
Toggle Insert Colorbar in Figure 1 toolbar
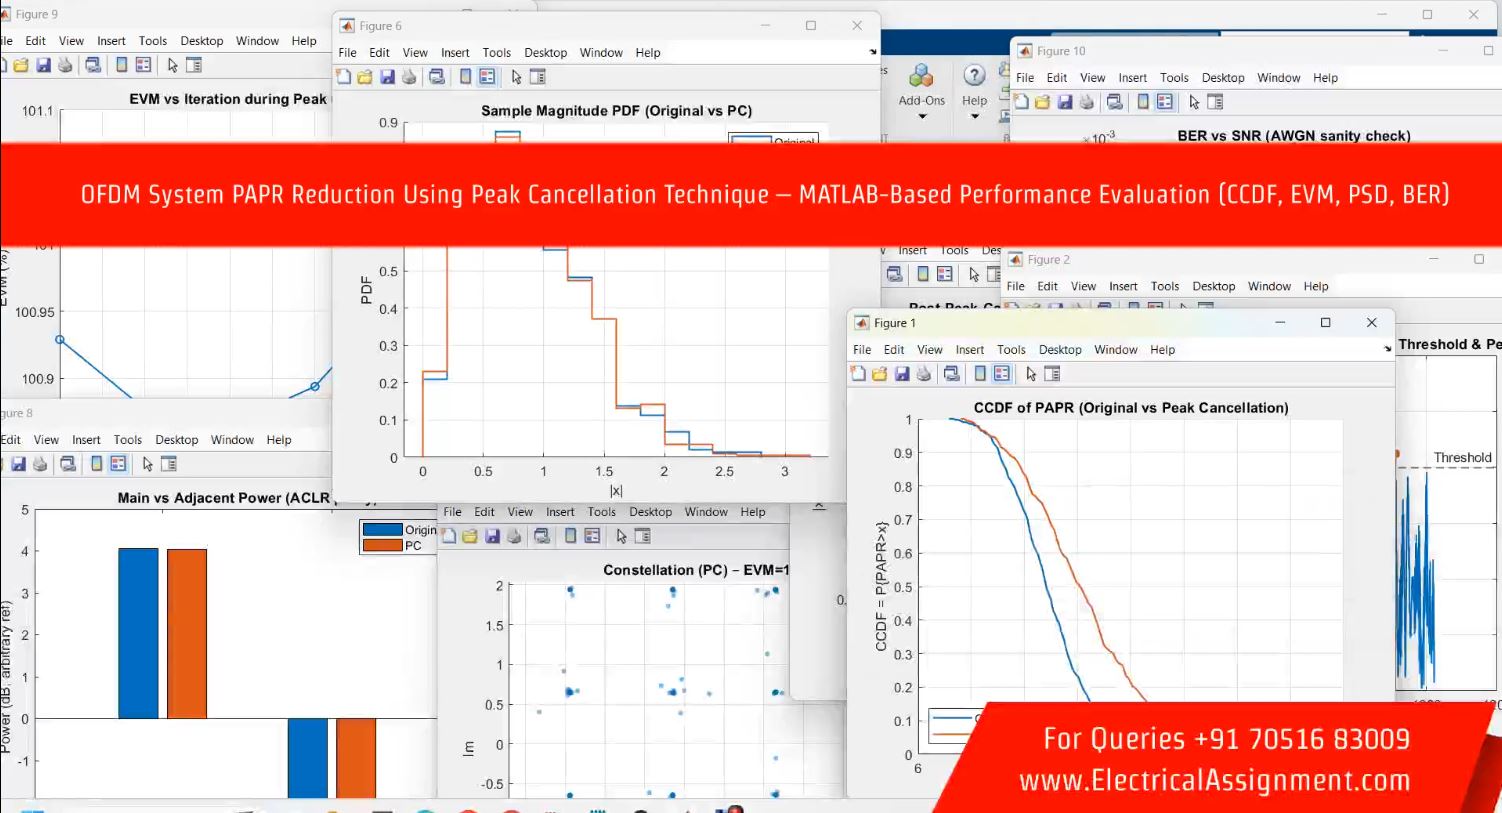coord(980,374)
